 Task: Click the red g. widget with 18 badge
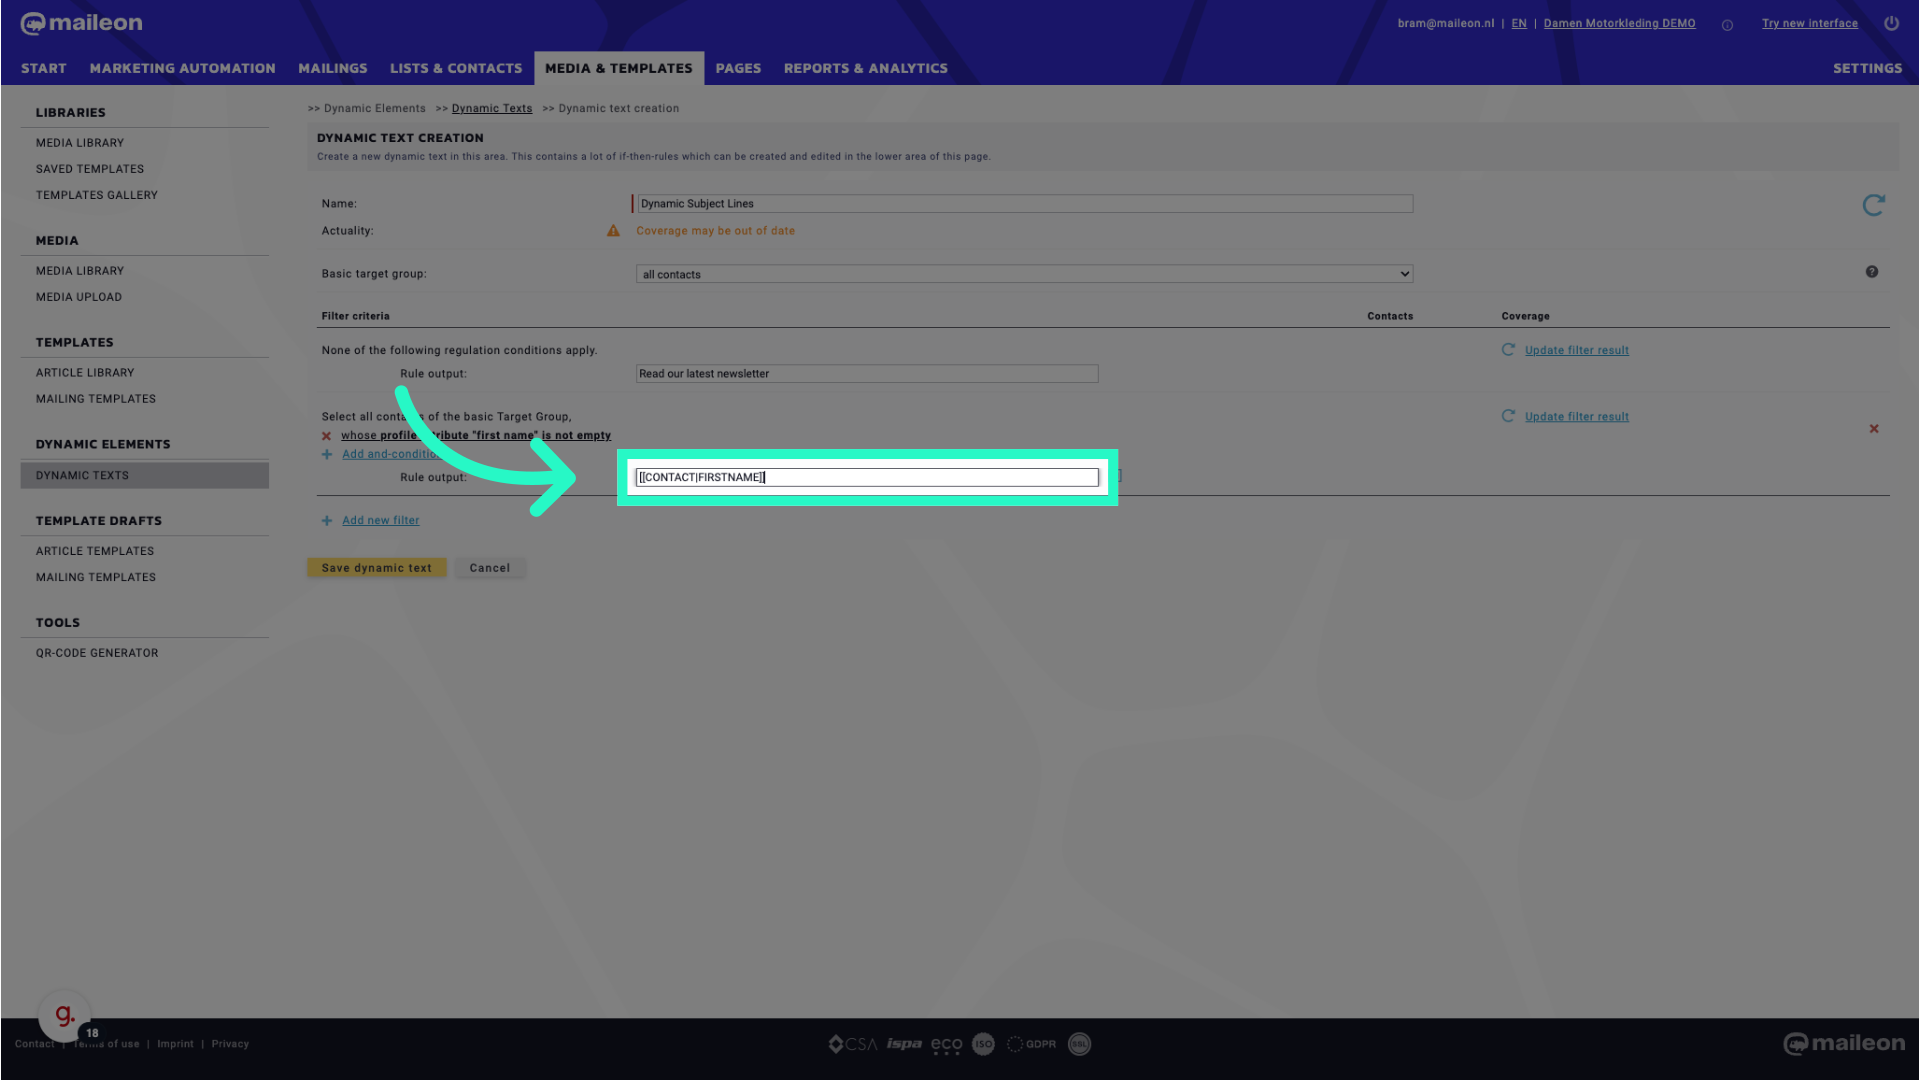pyautogui.click(x=65, y=1015)
